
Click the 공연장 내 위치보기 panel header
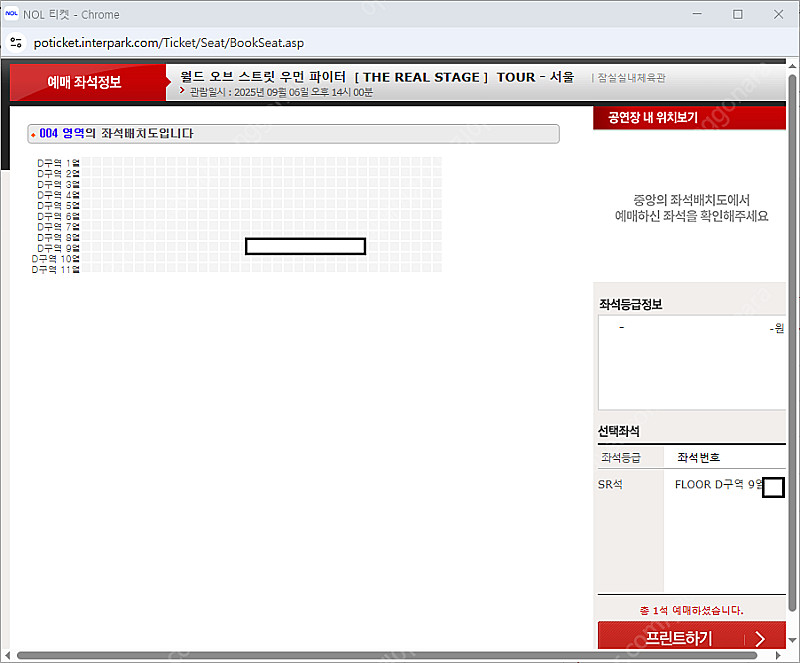(689, 117)
